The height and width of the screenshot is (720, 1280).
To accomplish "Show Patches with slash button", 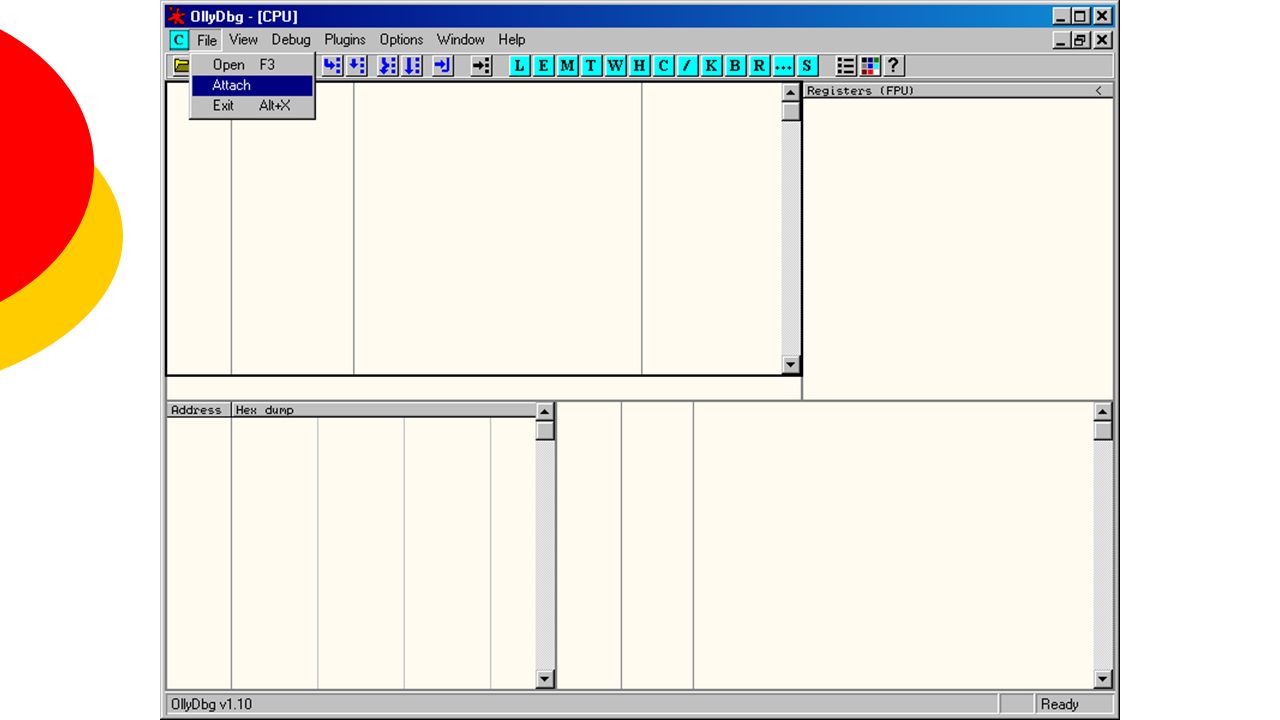I will click(x=687, y=66).
